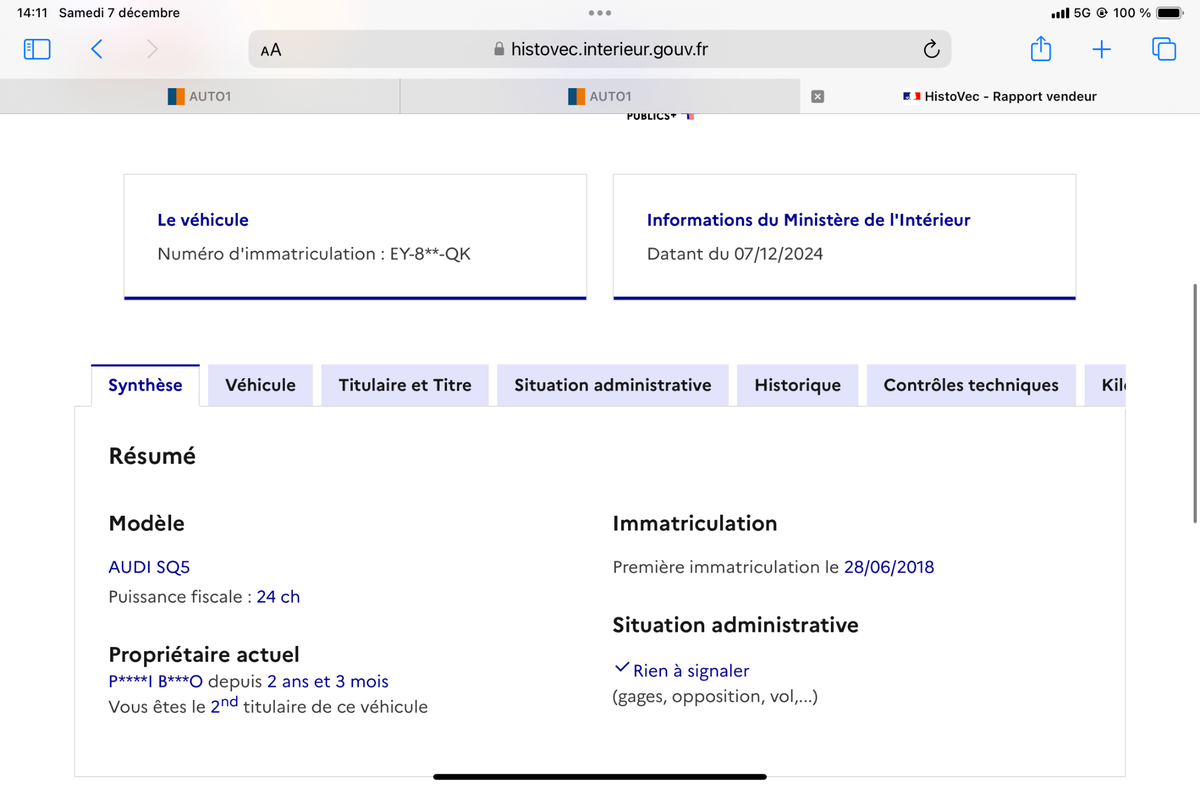The height and width of the screenshot is (788, 1200).
Task: Go forward to the next page
Action: 152,49
